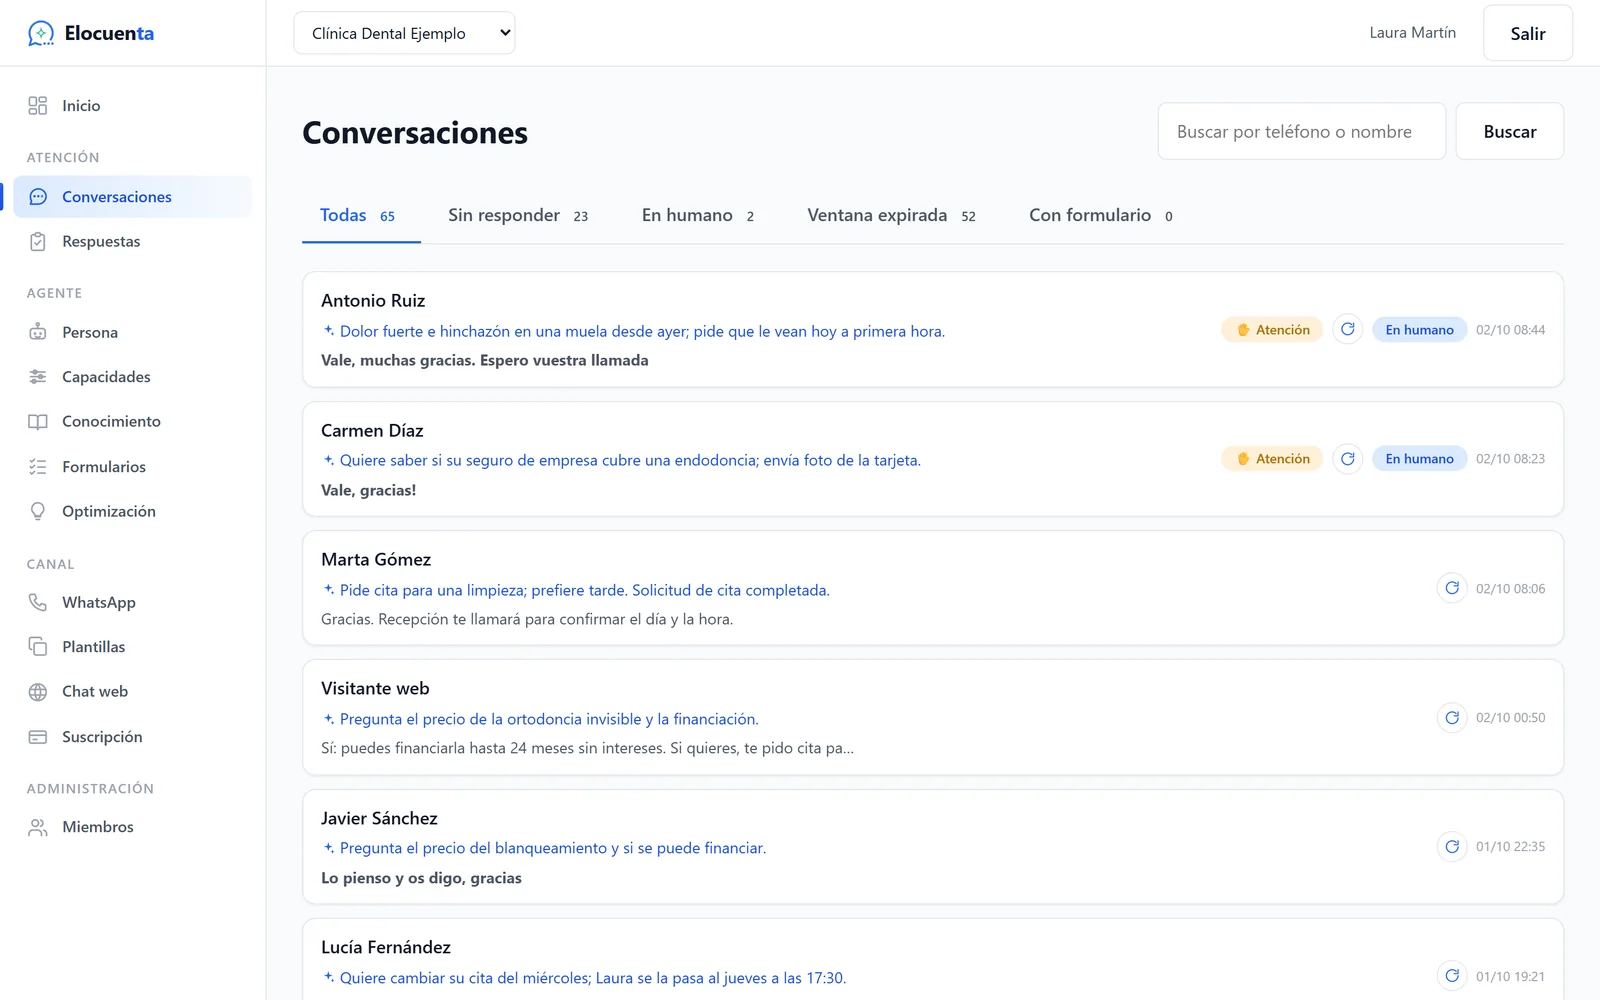
Task: Click the Respuestas clipboard icon
Action: 38,242
